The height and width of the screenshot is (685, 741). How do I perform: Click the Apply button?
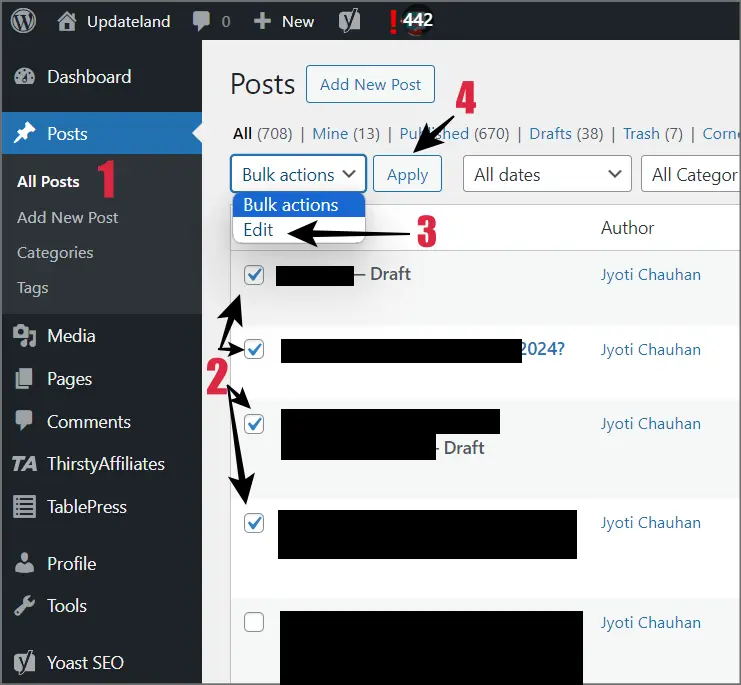(407, 174)
